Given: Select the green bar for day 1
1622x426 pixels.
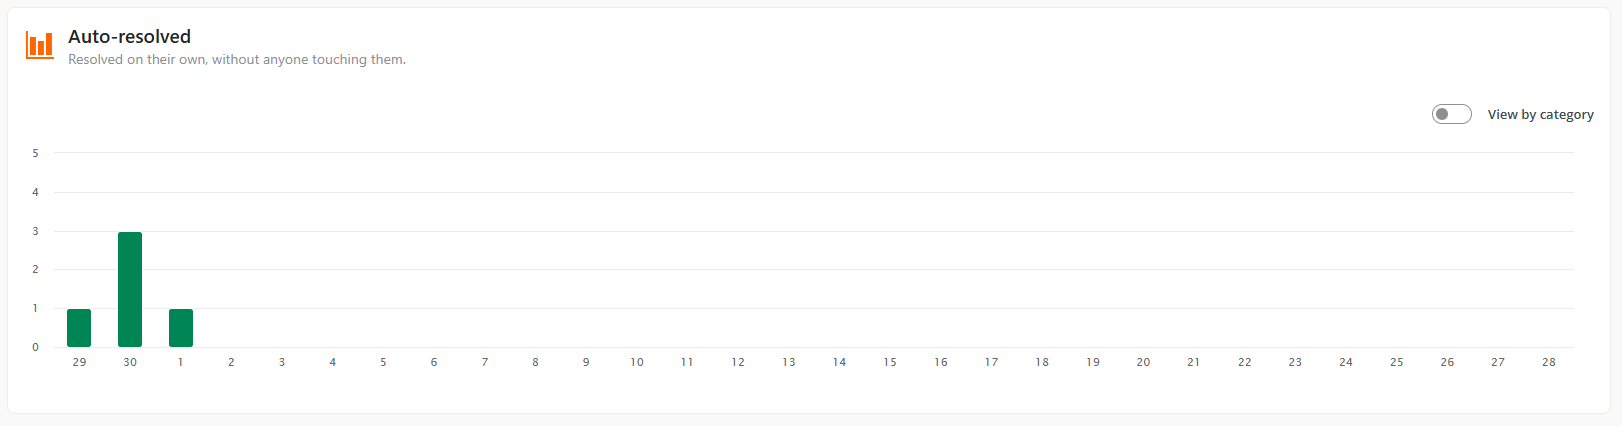Looking at the screenshot, I should 181,328.
